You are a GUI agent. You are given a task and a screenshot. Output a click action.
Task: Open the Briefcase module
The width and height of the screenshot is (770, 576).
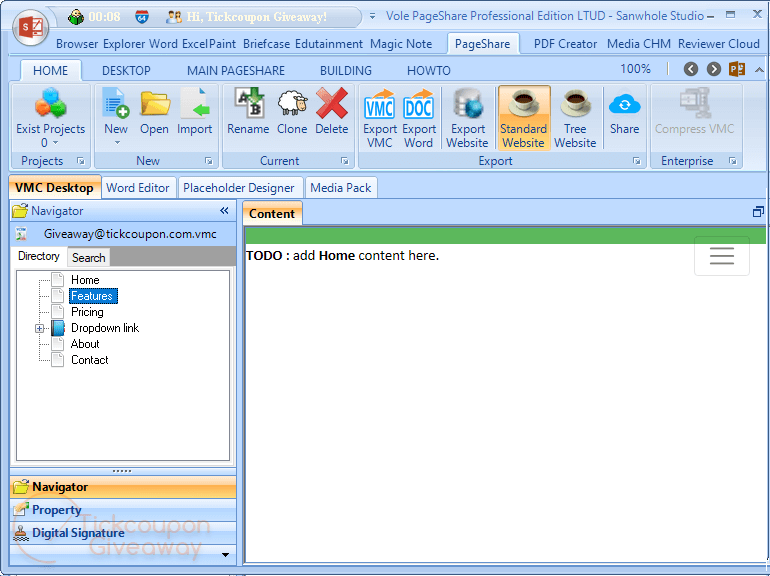coord(267,44)
